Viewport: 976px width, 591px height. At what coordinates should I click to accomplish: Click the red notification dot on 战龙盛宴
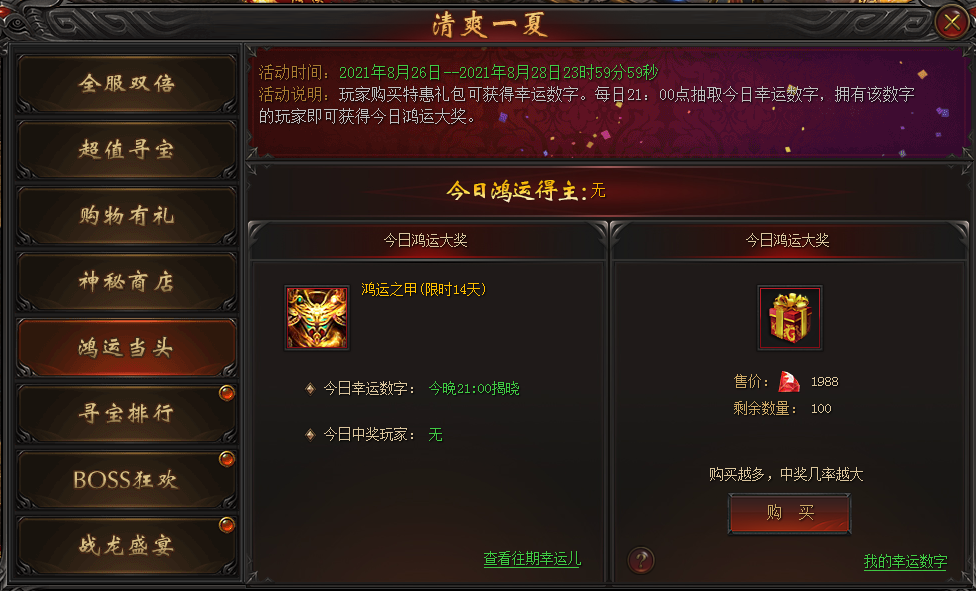227,525
